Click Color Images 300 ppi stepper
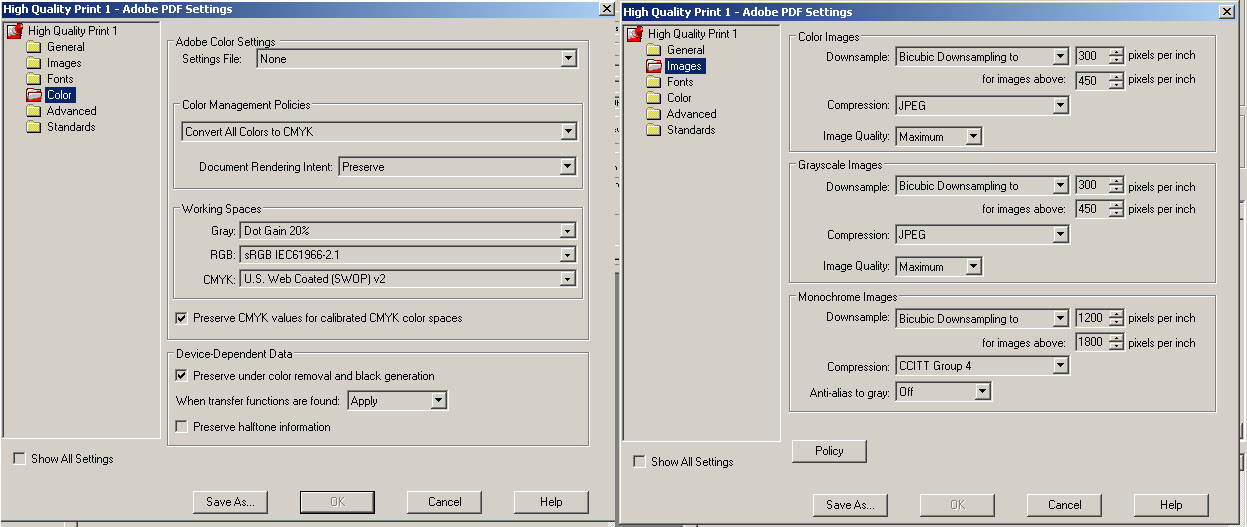The image size is (1247, 527). [x=1117, y=57]
